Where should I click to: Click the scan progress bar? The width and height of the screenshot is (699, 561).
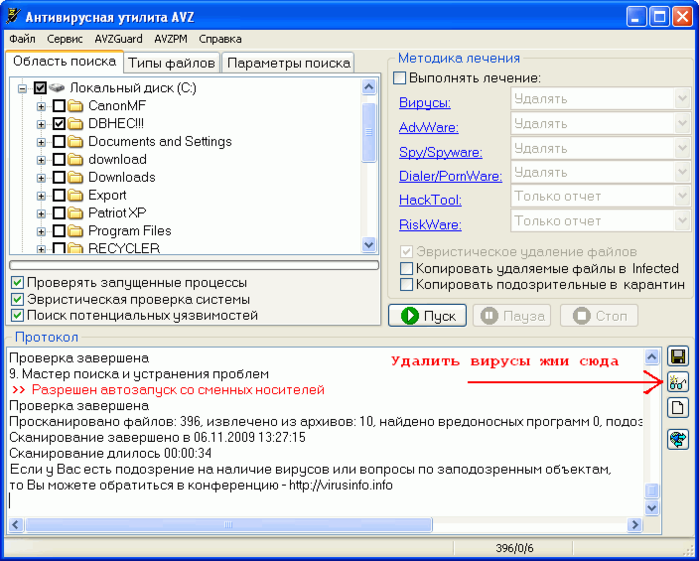point(194,265)
